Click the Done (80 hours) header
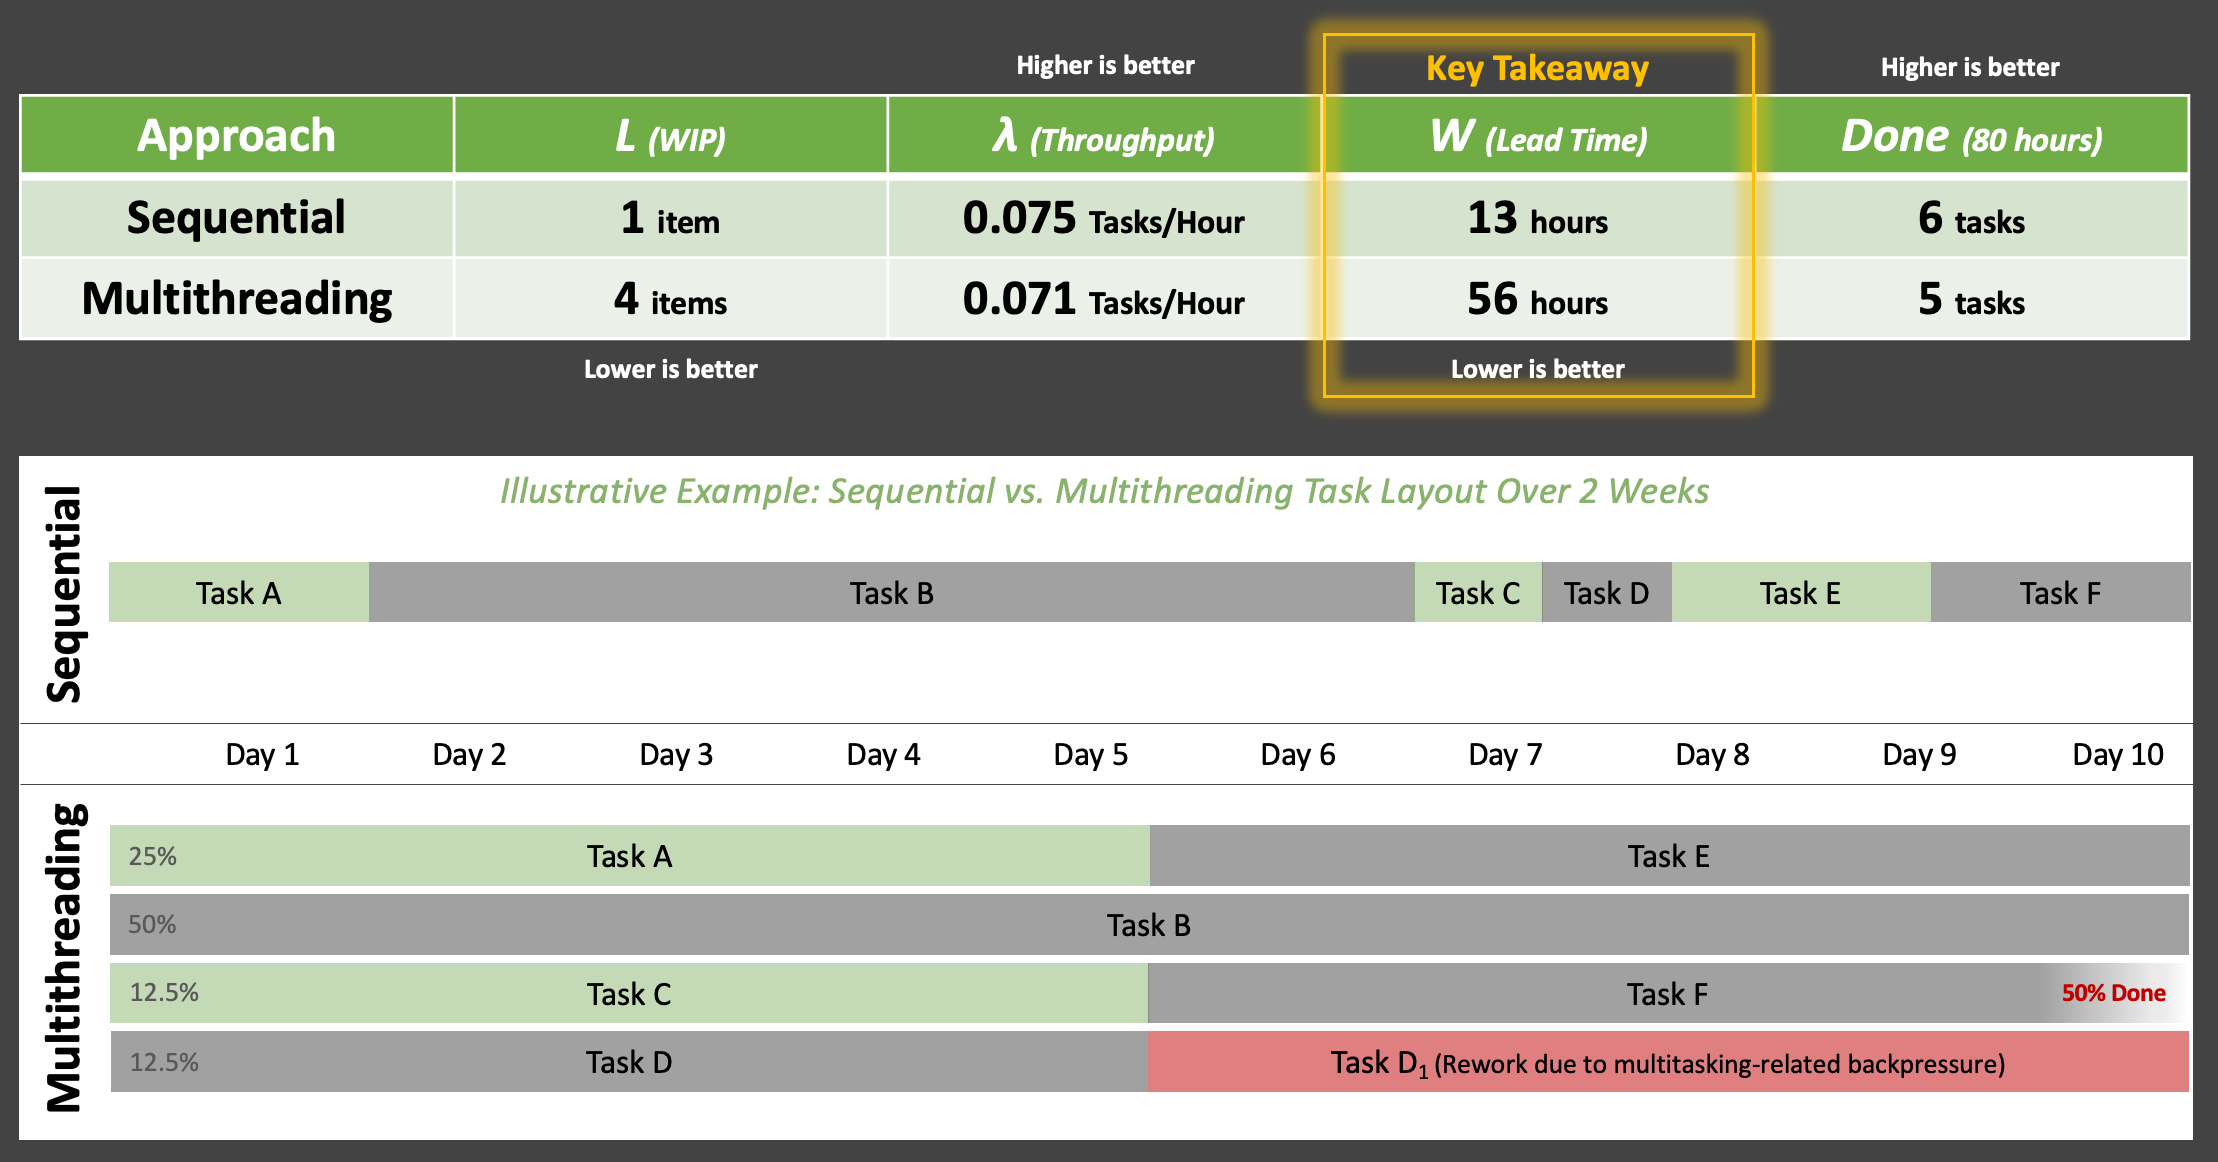 (x=1971, y=136)
